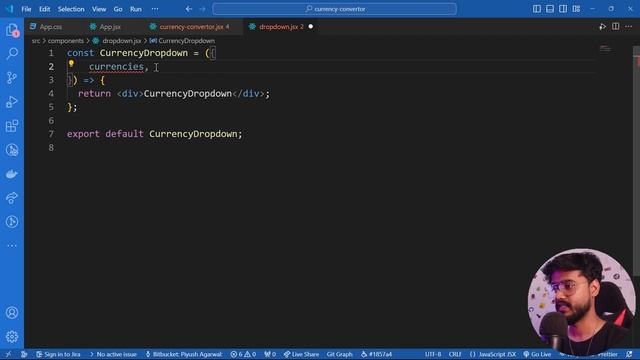Change UTF-8 file encoding
Viewport: 640px width, 360px height.
pos(433,354)
